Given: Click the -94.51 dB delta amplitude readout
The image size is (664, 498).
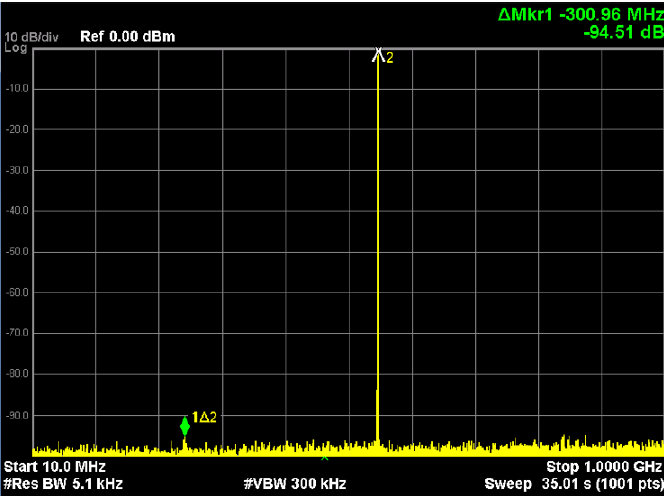Looking at the screenshot, I should (623, 32).
